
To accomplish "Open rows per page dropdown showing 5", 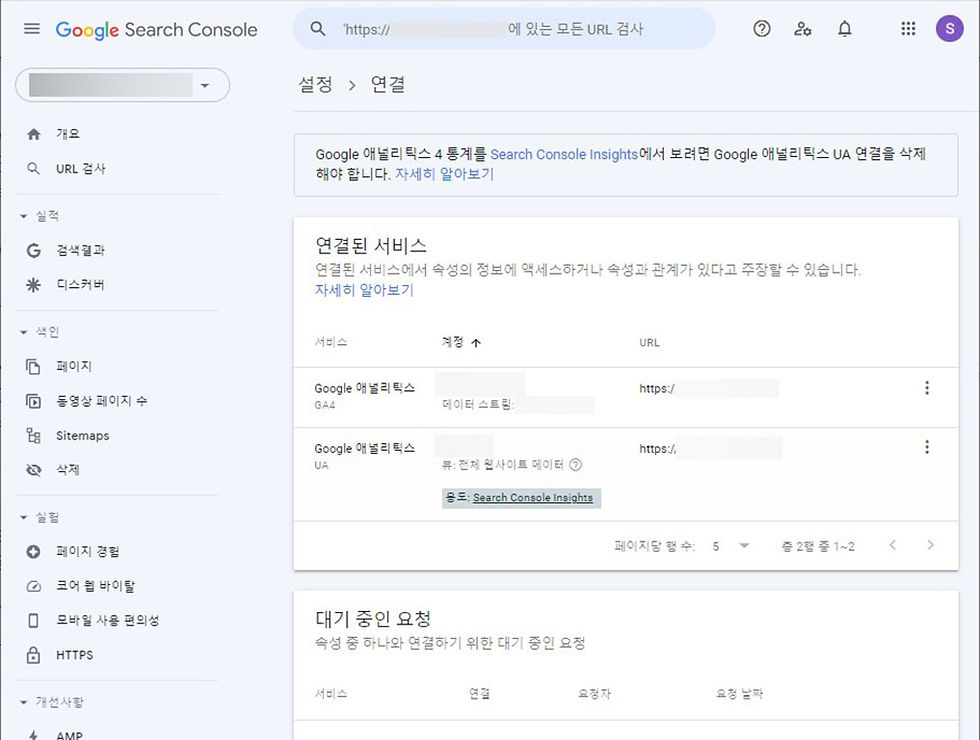I will (730, 546).
